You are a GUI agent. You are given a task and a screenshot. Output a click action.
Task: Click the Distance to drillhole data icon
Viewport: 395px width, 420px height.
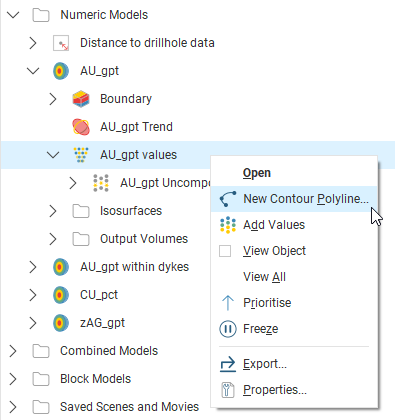[61, 43]
